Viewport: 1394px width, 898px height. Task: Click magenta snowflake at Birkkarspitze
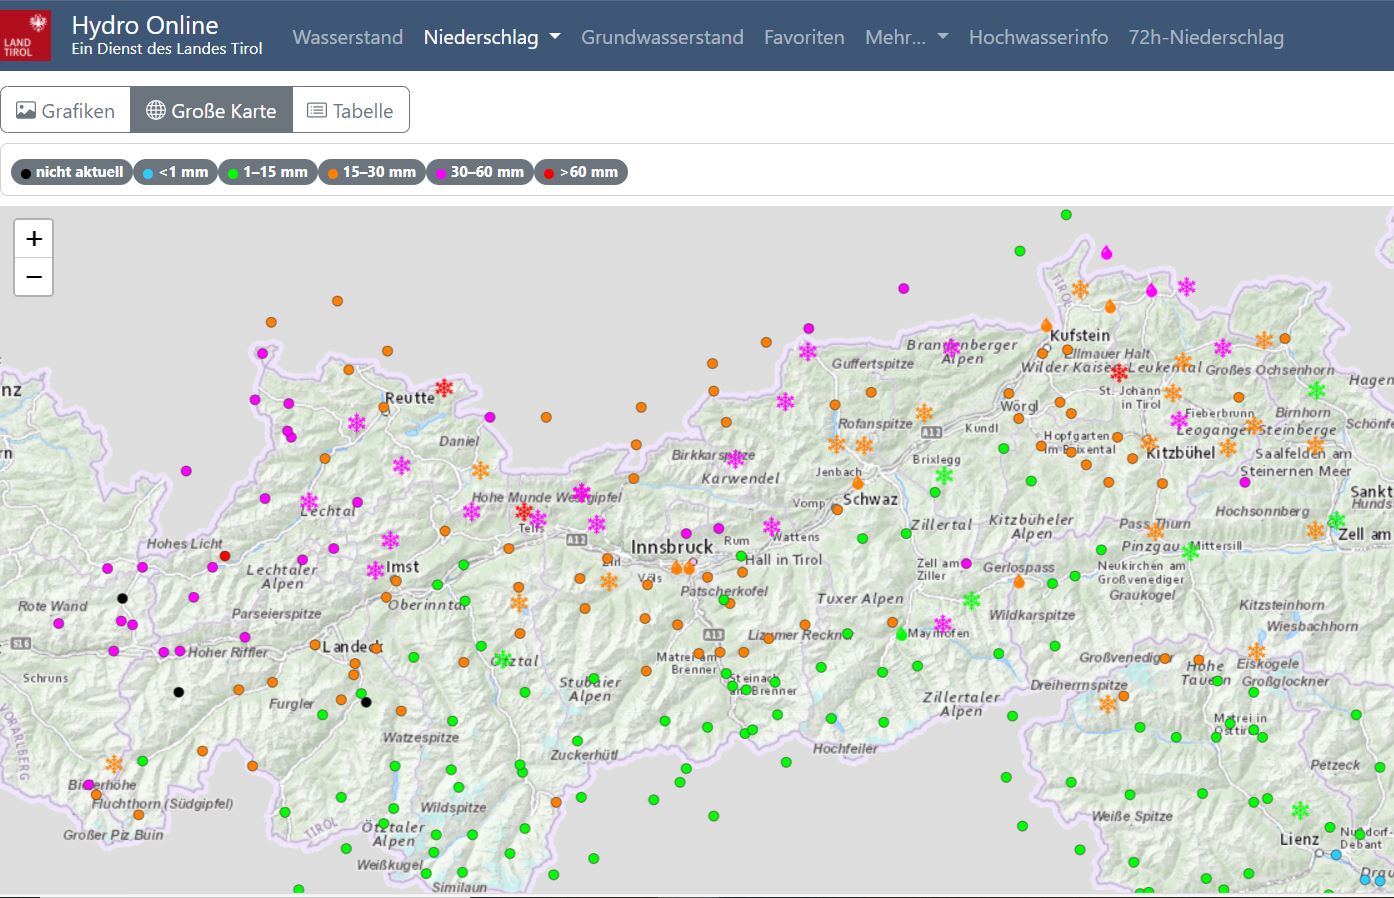735,458
